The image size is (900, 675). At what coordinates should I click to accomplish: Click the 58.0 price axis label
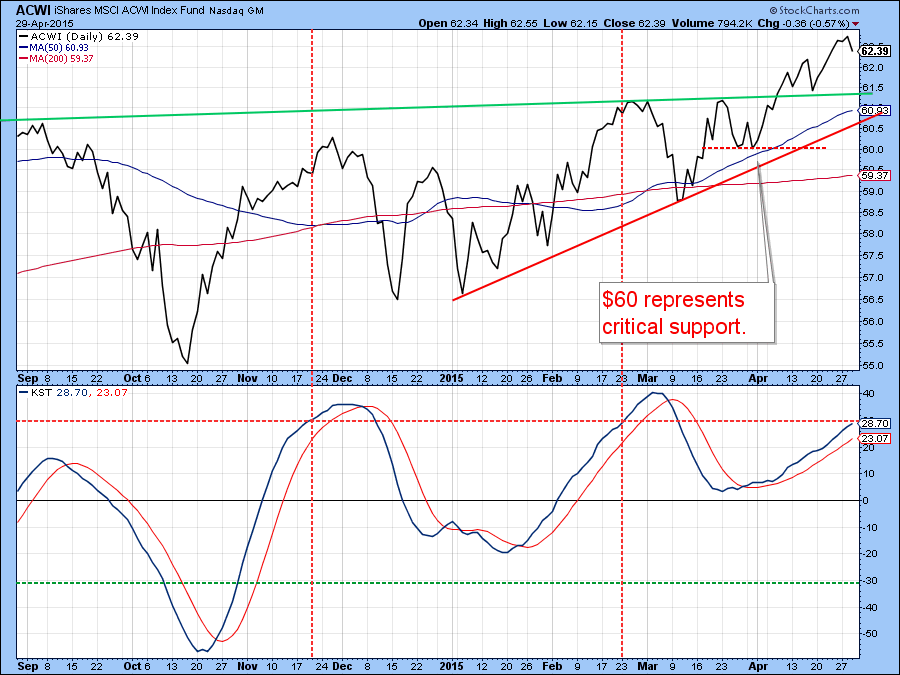click(x=872, y=234)
